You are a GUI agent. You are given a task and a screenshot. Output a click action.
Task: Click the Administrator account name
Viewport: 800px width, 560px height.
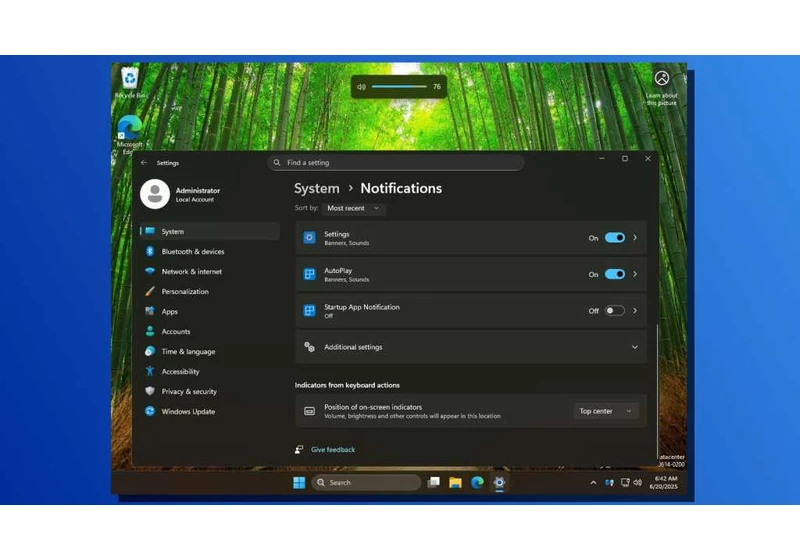pyautogui.click(x=198, y=191)
